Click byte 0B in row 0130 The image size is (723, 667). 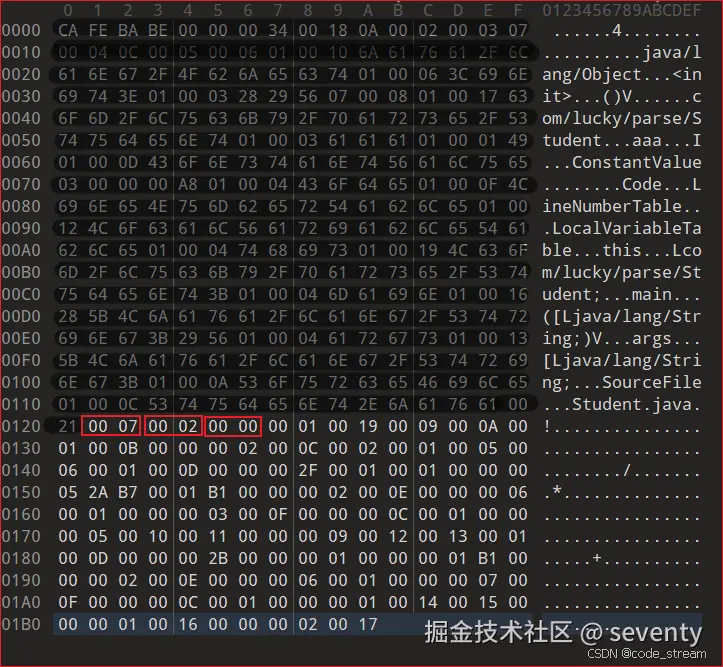[128, 448]
